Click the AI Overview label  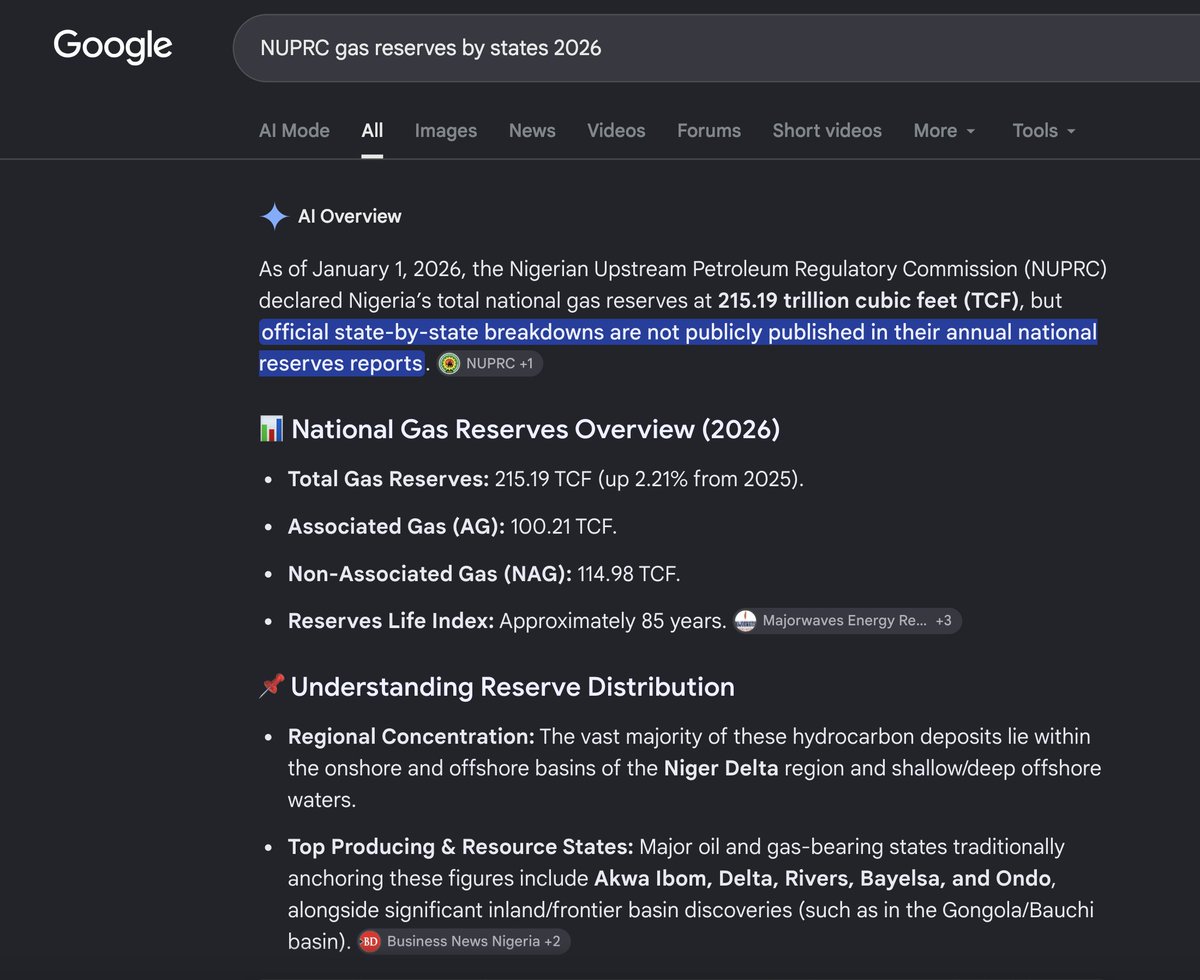click(349, 216)
